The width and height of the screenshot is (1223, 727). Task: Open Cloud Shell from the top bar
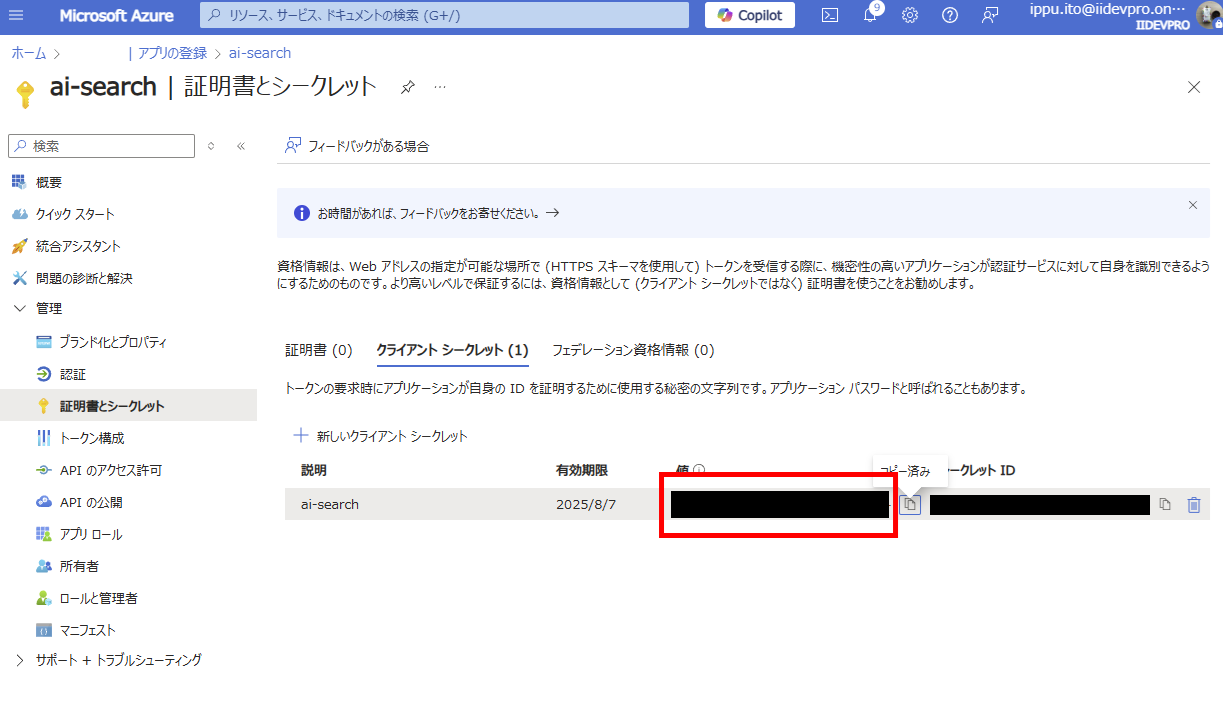(830, 15)
